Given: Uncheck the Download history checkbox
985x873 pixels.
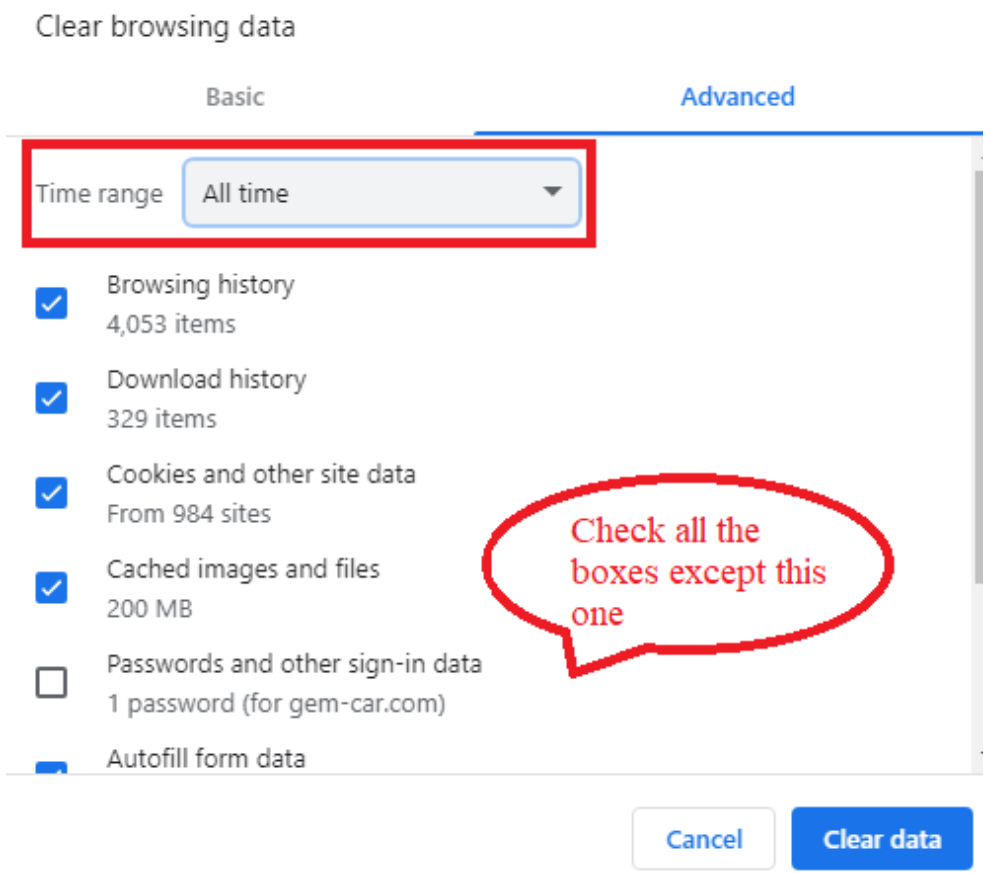Looking at the screenshot, I should pyautogui.click(x=51, y=398).
